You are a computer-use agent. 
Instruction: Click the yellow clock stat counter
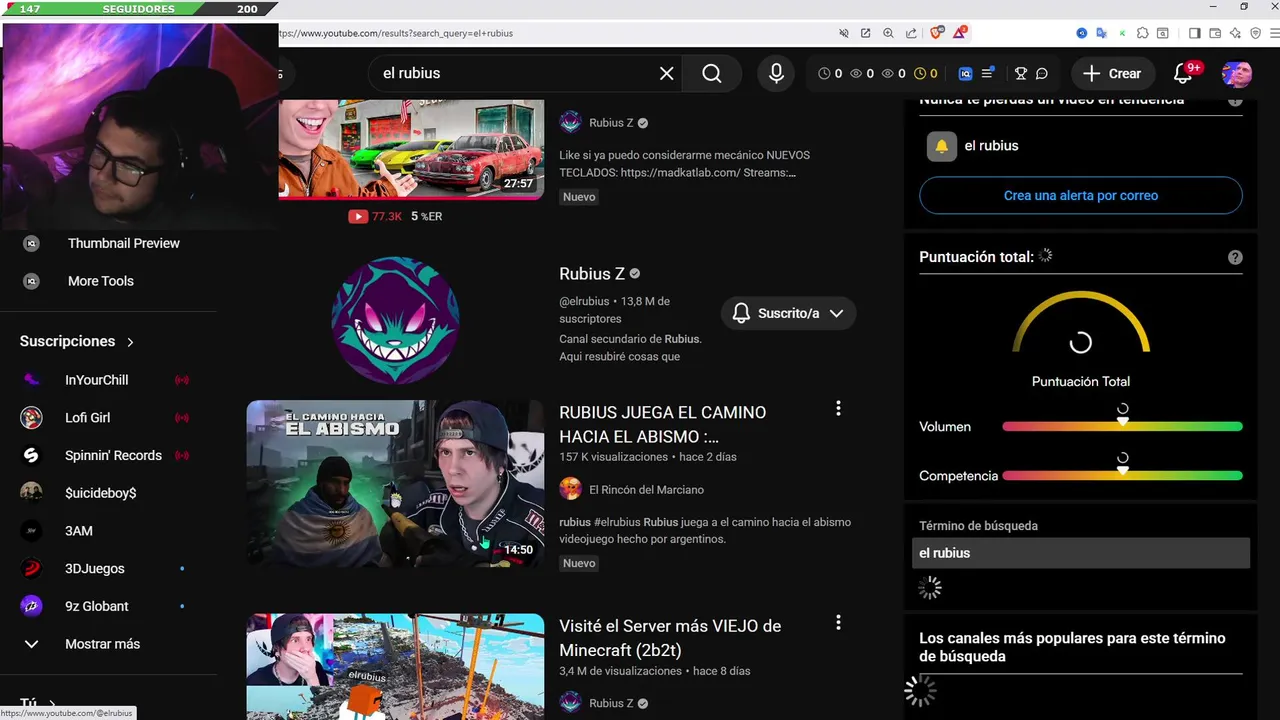pos(926,73)
